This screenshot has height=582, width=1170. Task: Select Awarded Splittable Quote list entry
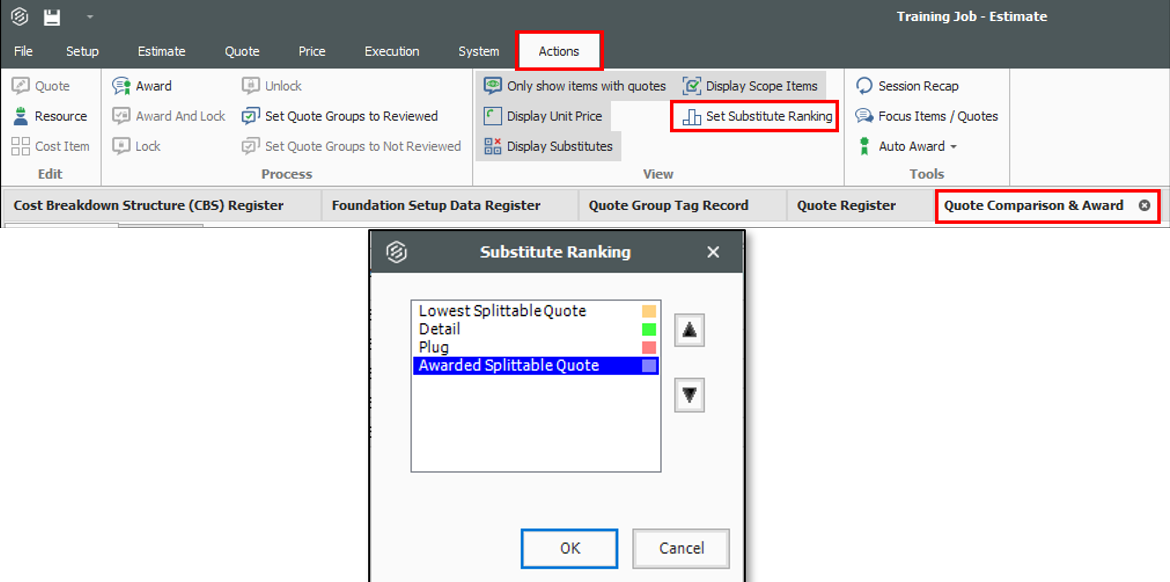(x=536, y=366)
